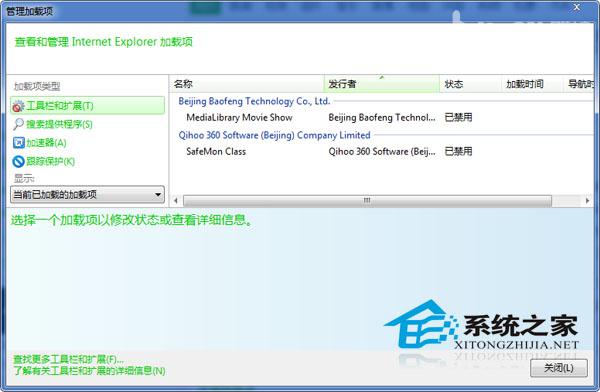Click the search providers magnifier icon
This screenshot has height=392, width=600.
[x=18, y=124]
